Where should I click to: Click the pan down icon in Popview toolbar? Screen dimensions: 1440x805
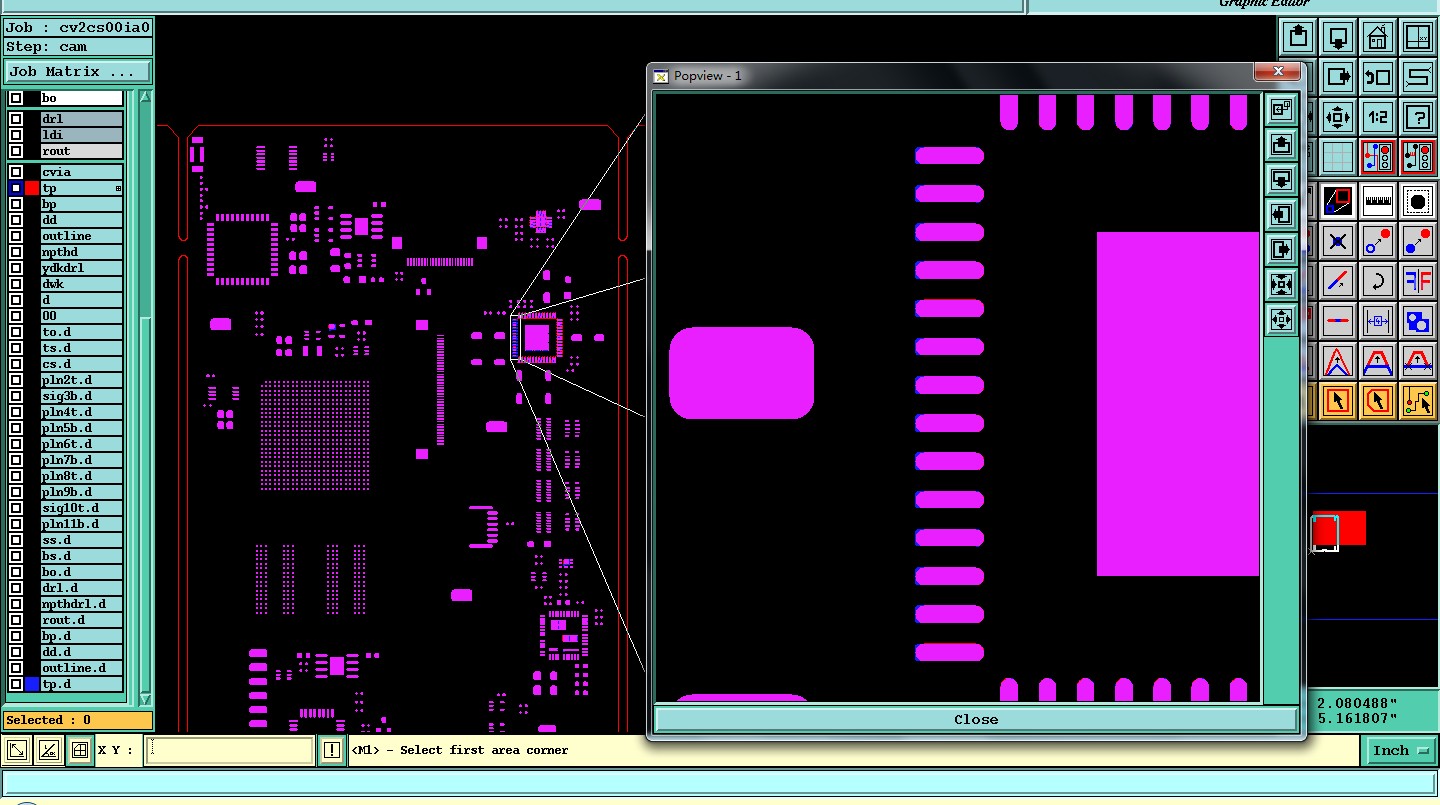click(x=1281, y=179)
